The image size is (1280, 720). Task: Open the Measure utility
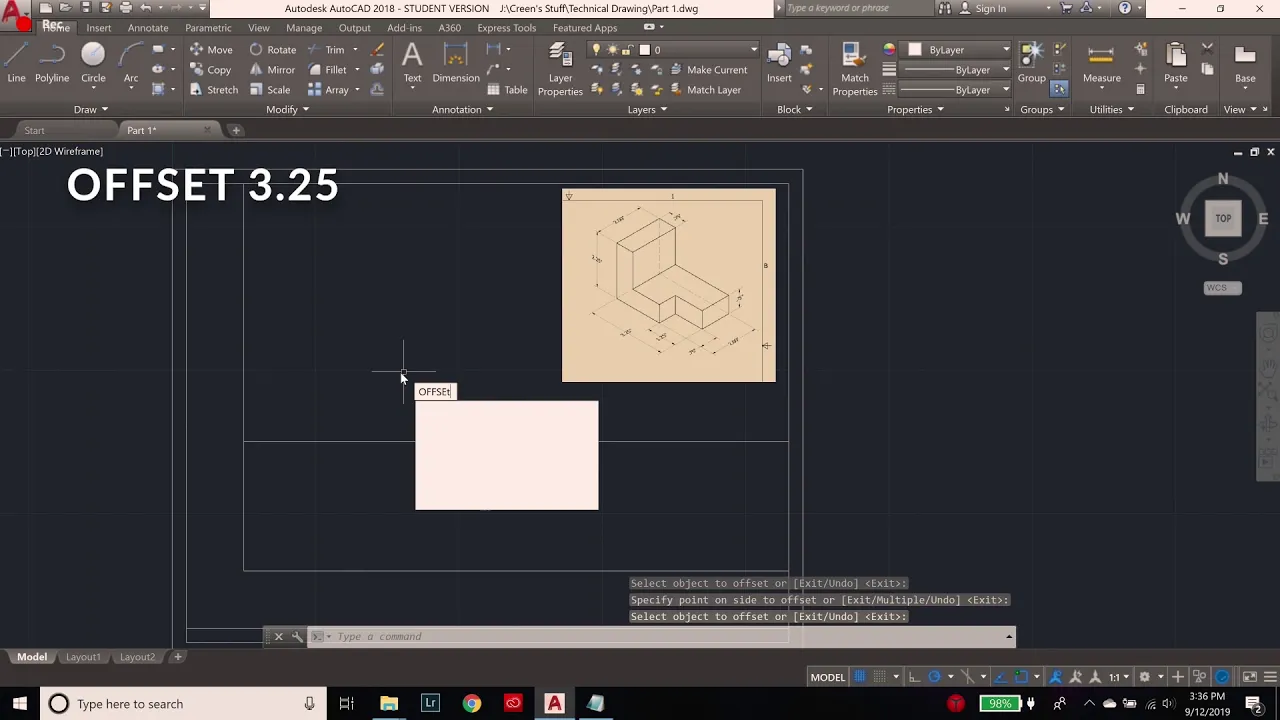1101,63
